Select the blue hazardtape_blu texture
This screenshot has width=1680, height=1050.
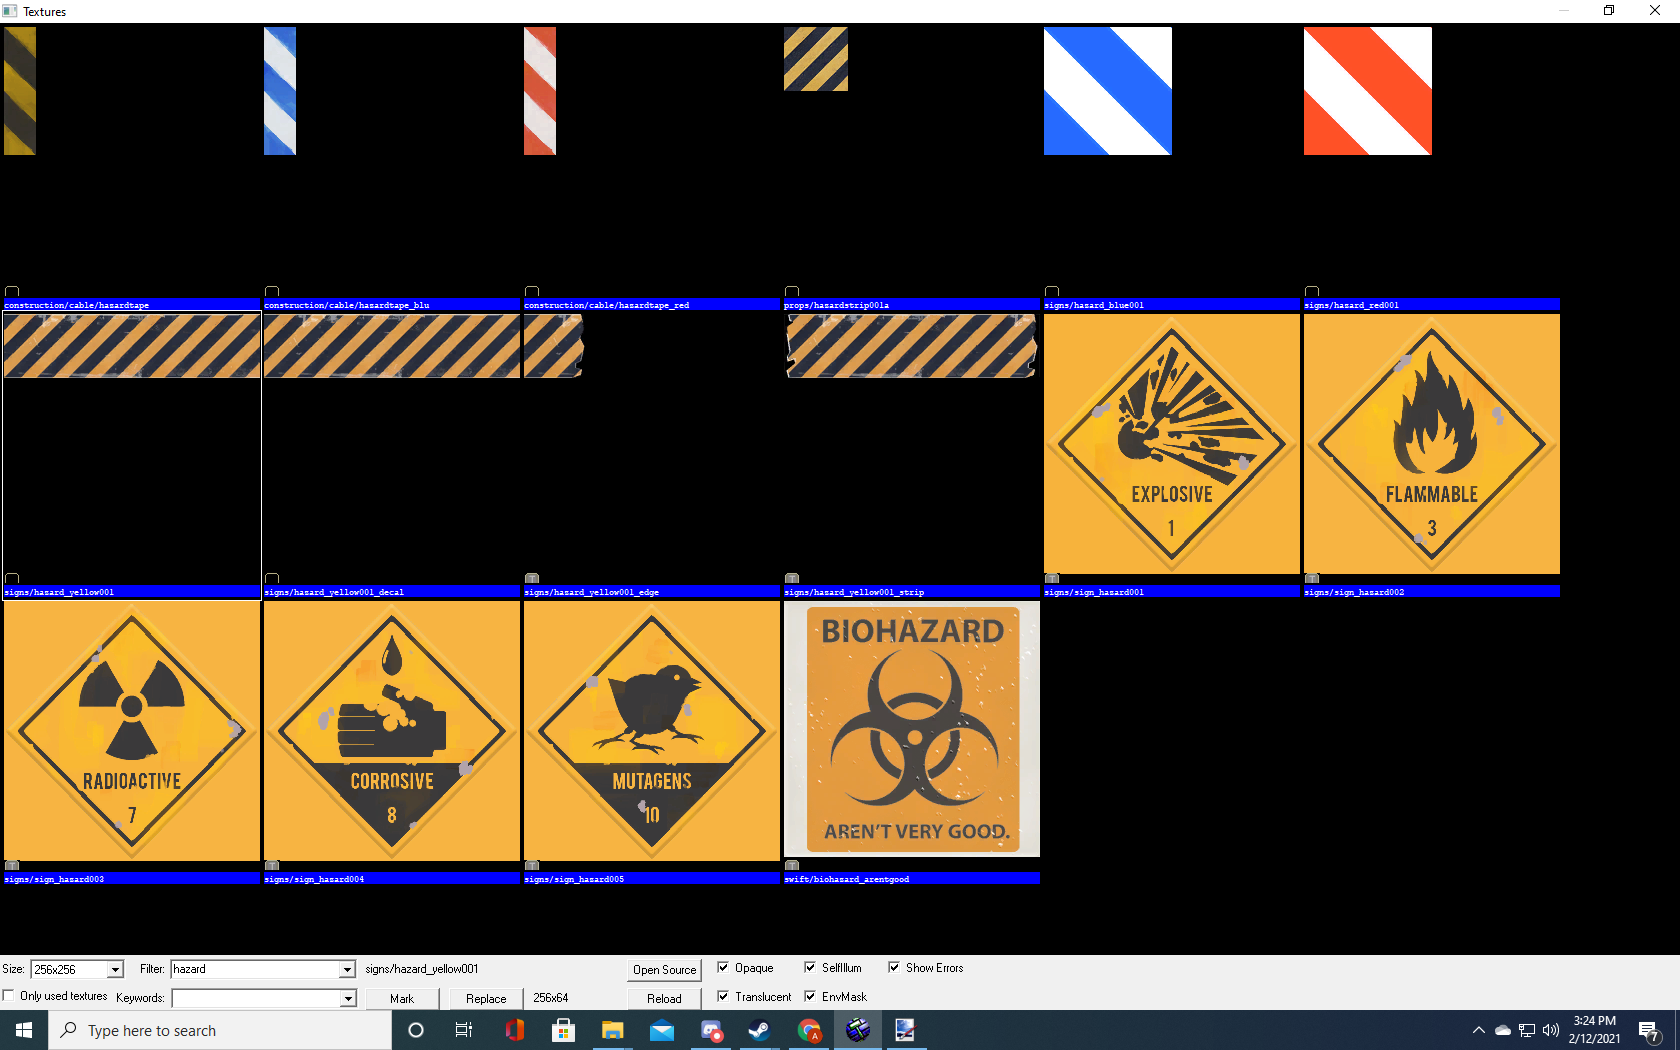pos(280,91)
